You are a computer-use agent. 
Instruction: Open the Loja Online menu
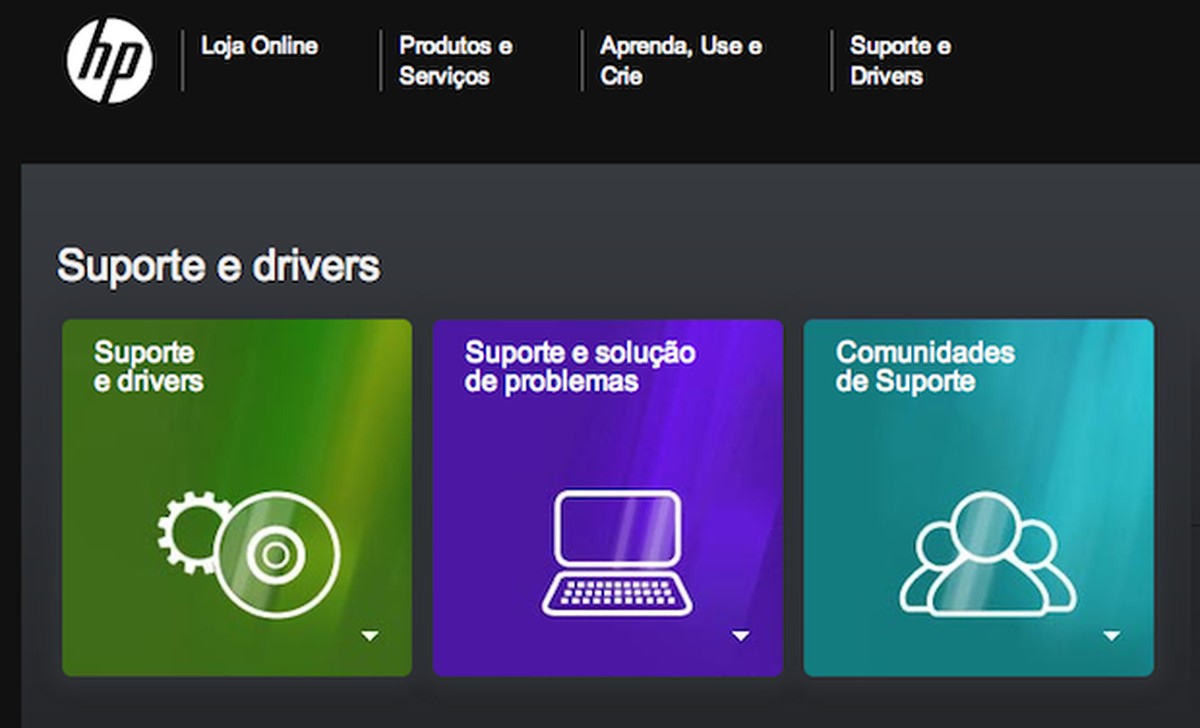pyautogui.click(x=259, y=46)
